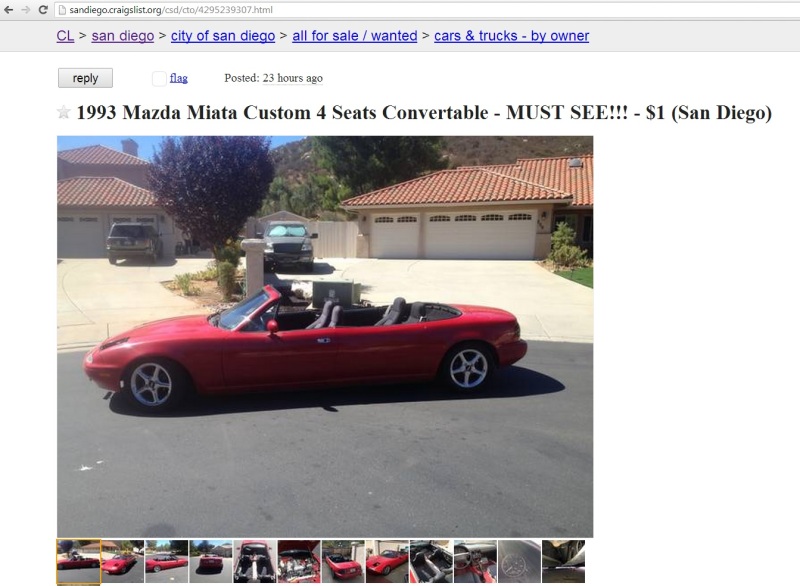Go to the san diego breadcrumb
Viewport: 800px width, 586px height.
tap(122, 36)
